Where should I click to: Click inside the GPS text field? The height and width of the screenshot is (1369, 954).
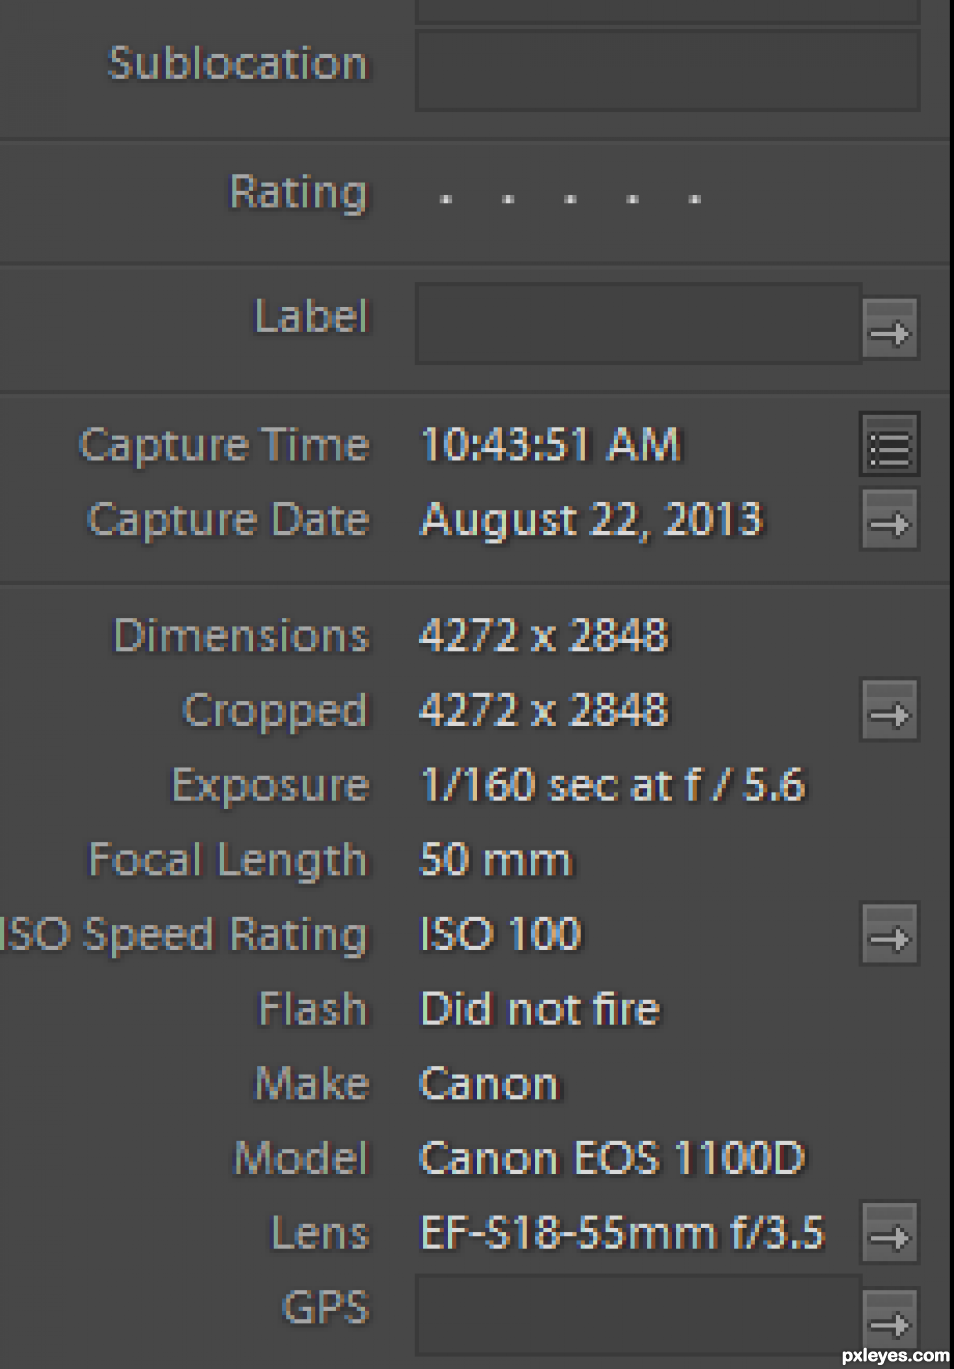[638, 1313]
